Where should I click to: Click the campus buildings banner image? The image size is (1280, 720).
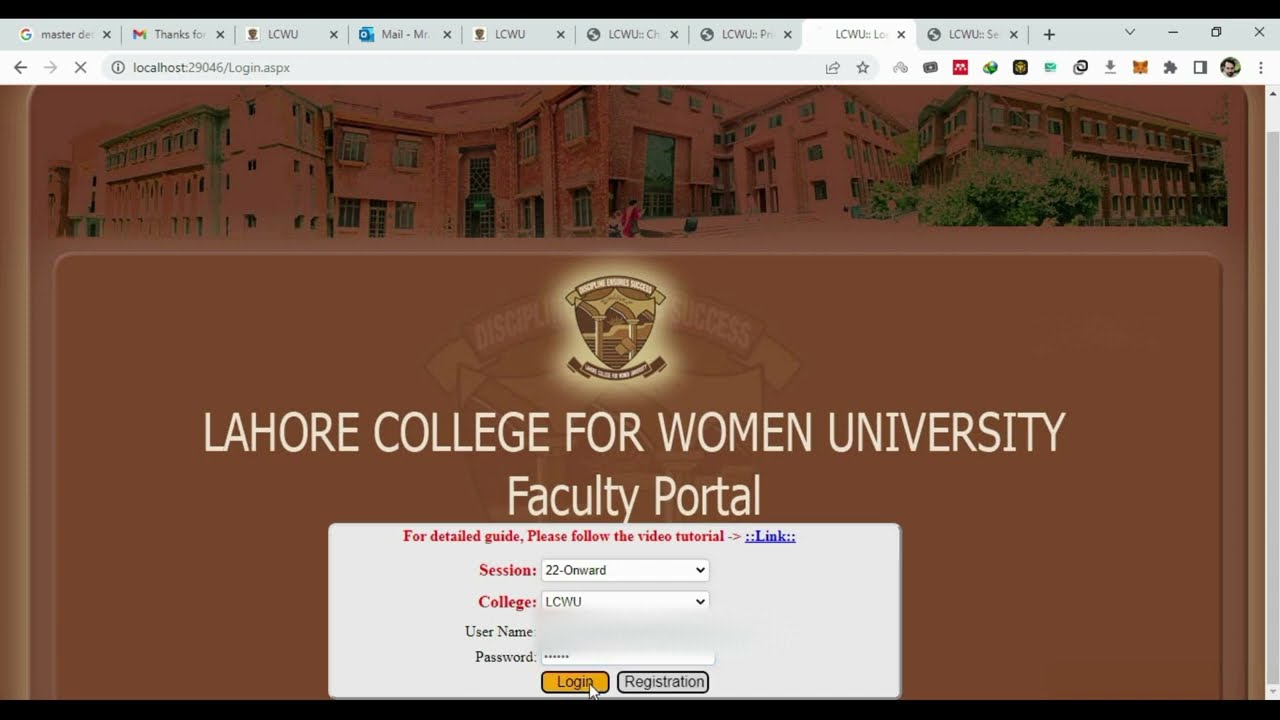point(638,161)
